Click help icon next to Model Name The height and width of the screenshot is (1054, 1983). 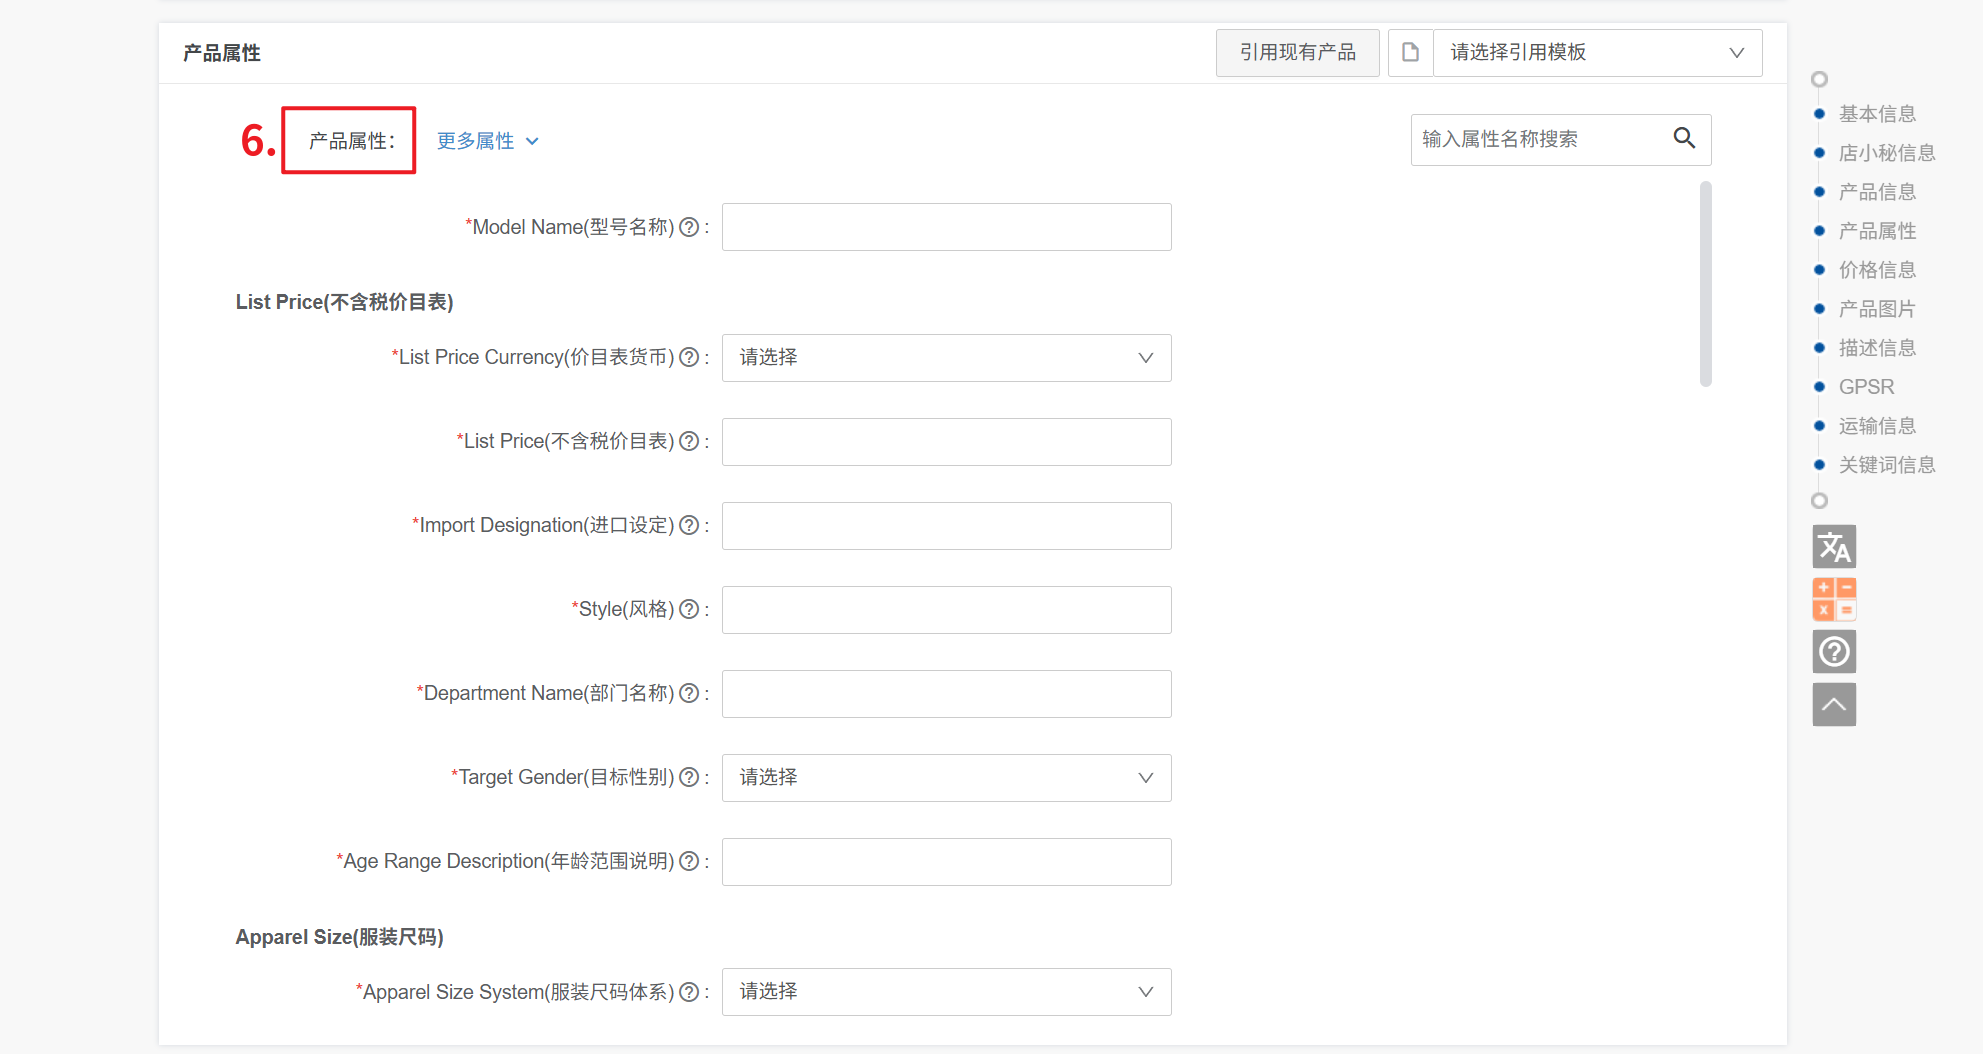688,227
